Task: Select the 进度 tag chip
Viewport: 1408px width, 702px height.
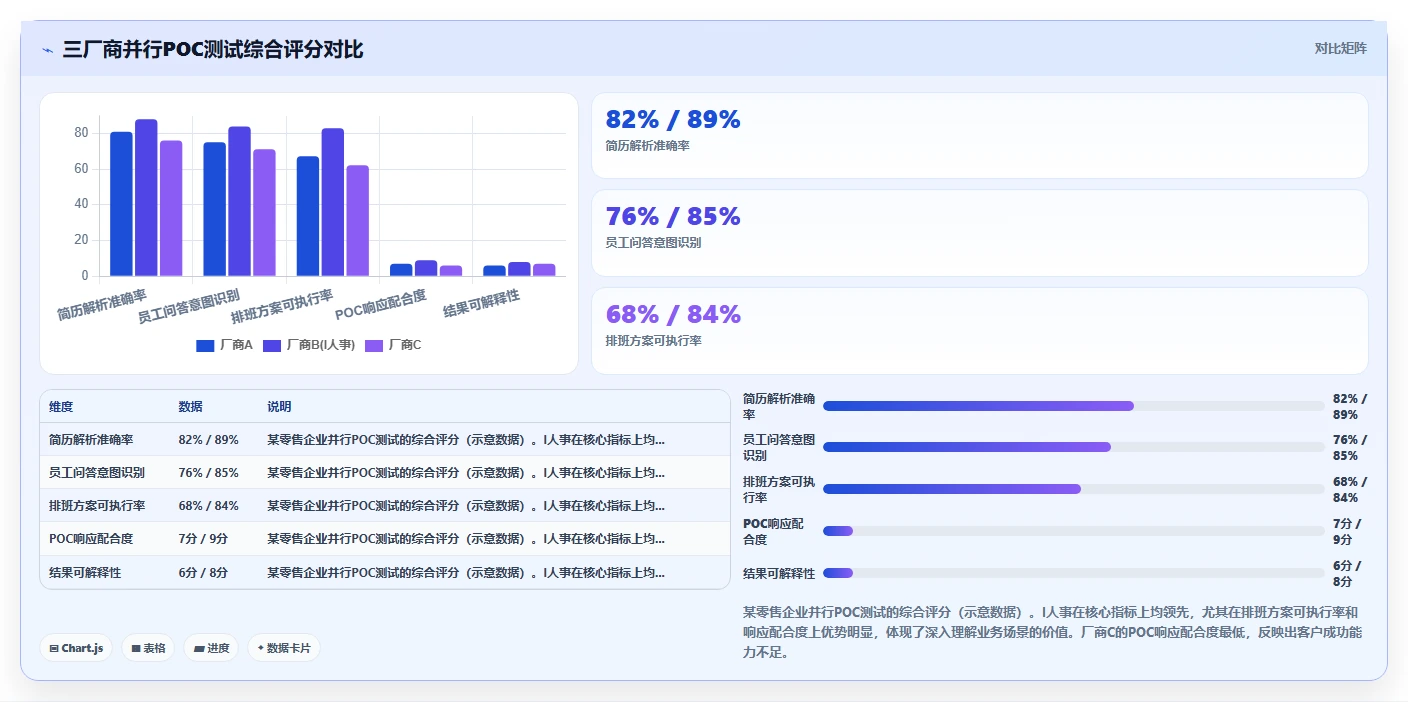Action: (211, 648)
